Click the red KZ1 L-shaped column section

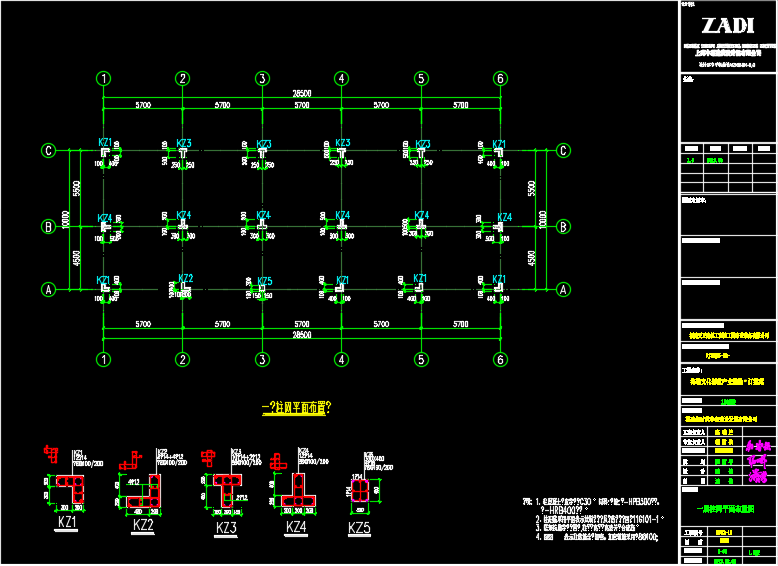pyautogui.click(x=70, y=489)
